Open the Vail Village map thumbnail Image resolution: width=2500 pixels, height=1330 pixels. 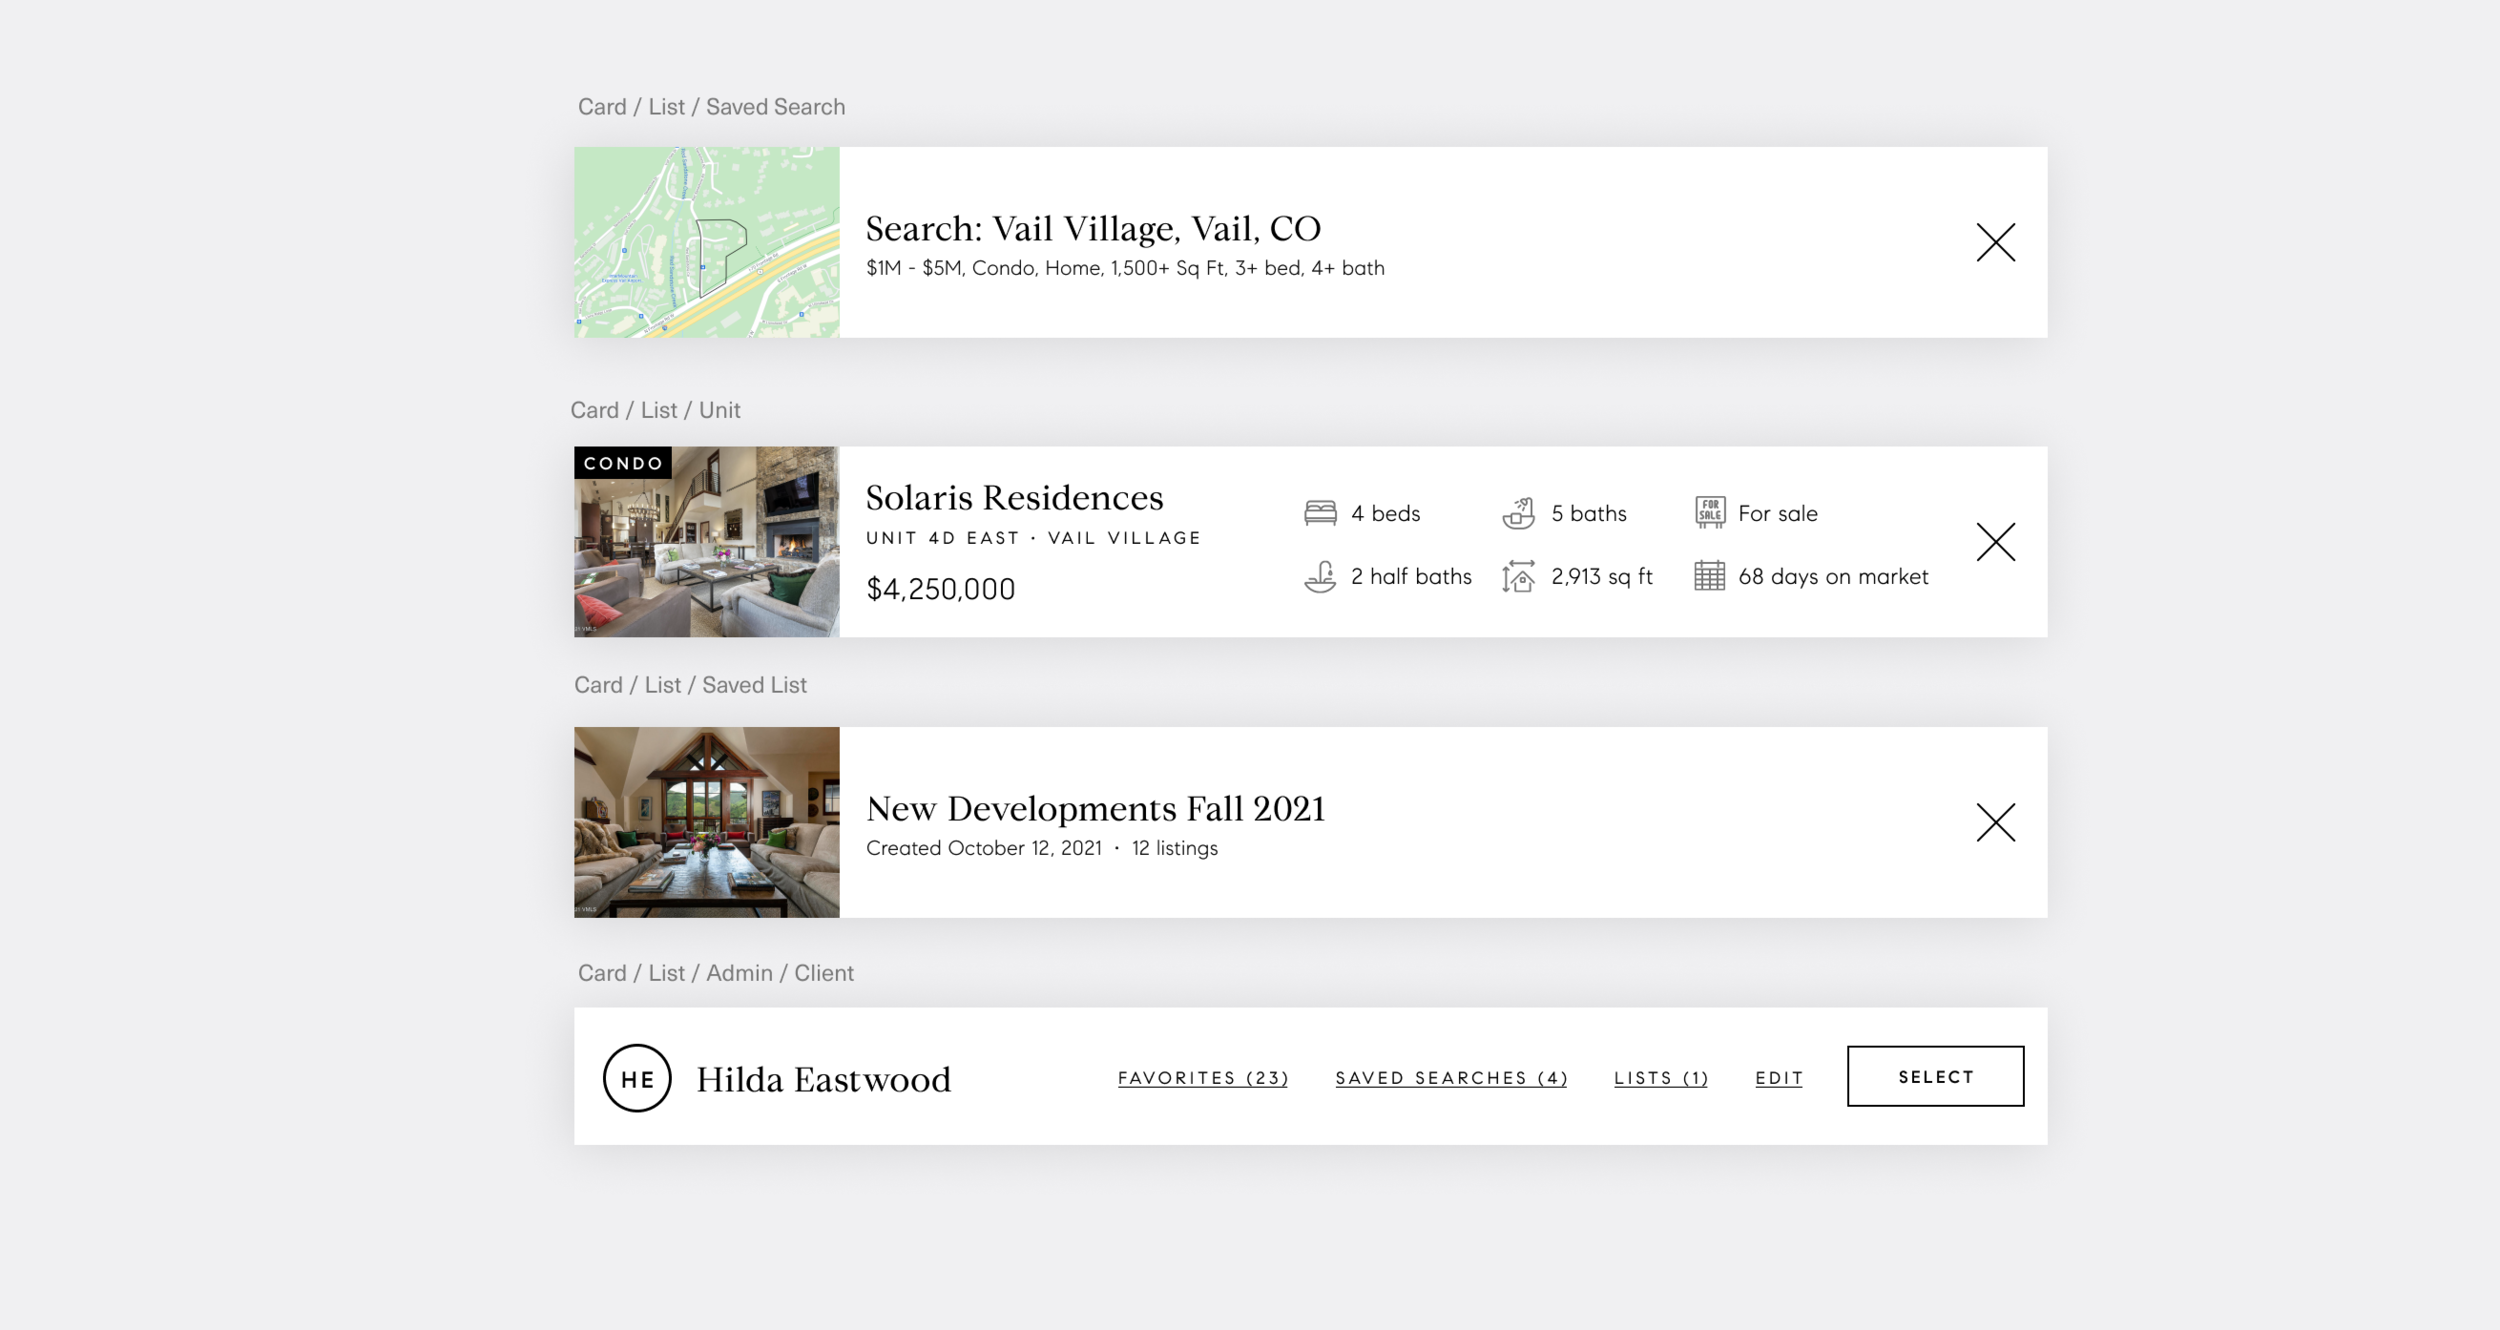click(706, 242)
